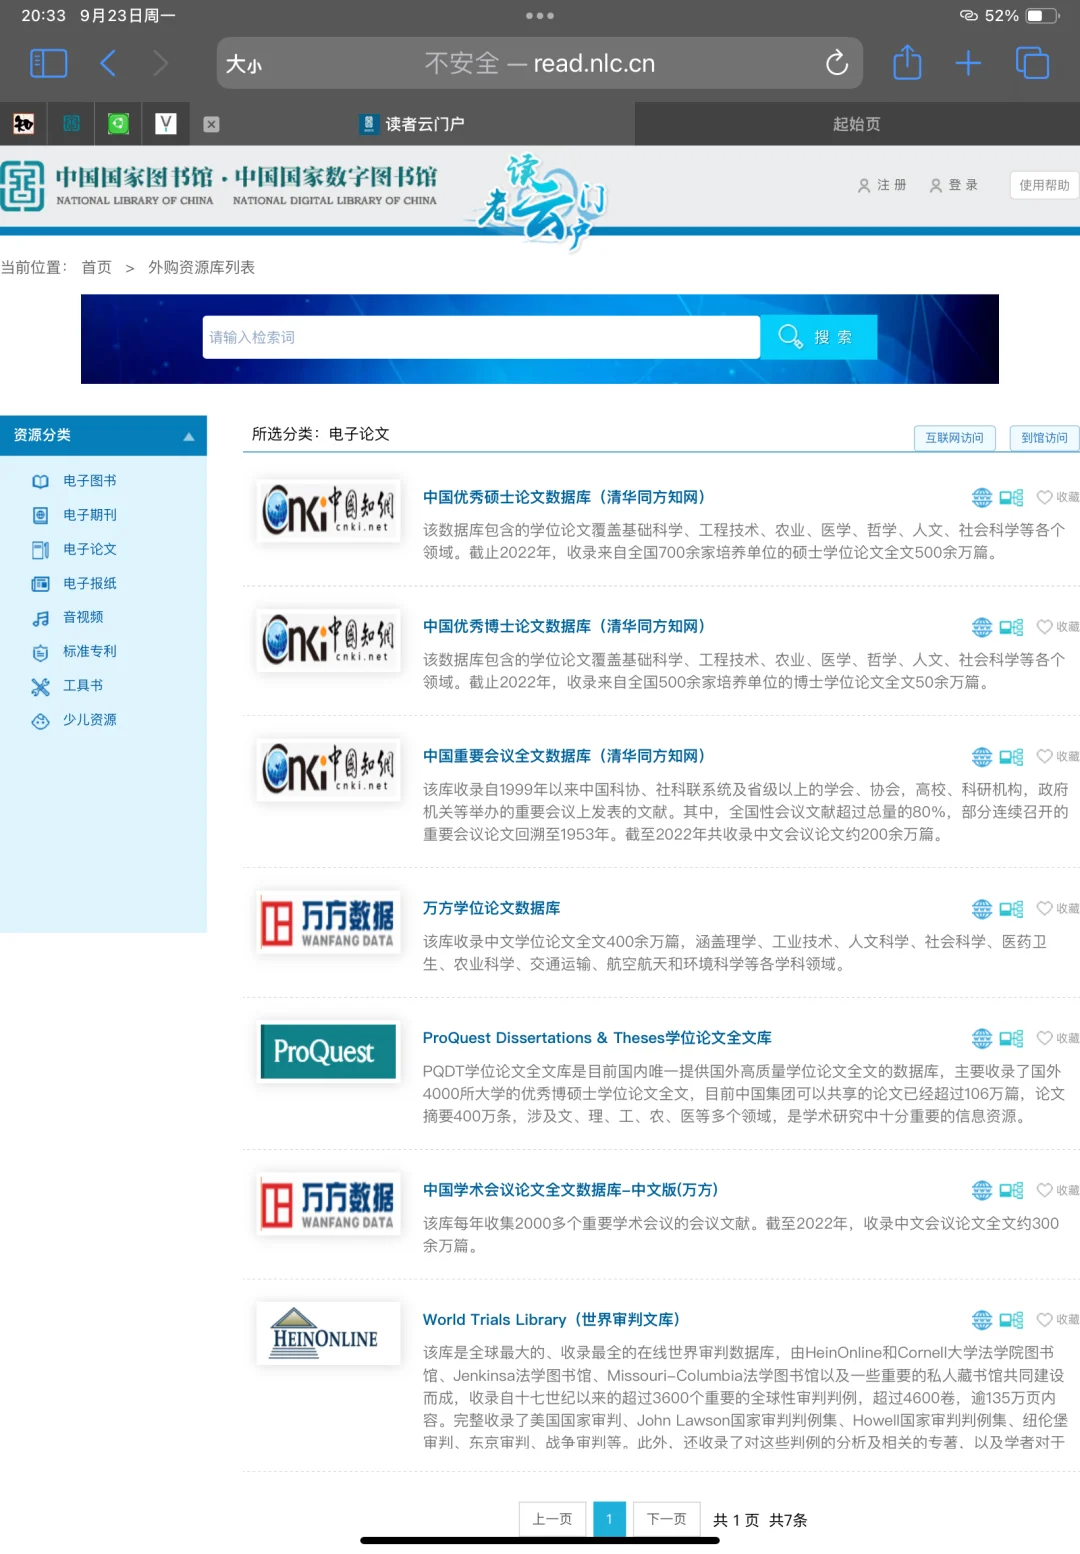The image size is (1080, 1554).
Task: Switch to the 读者云门户 tab
Action: click(412, 124)
